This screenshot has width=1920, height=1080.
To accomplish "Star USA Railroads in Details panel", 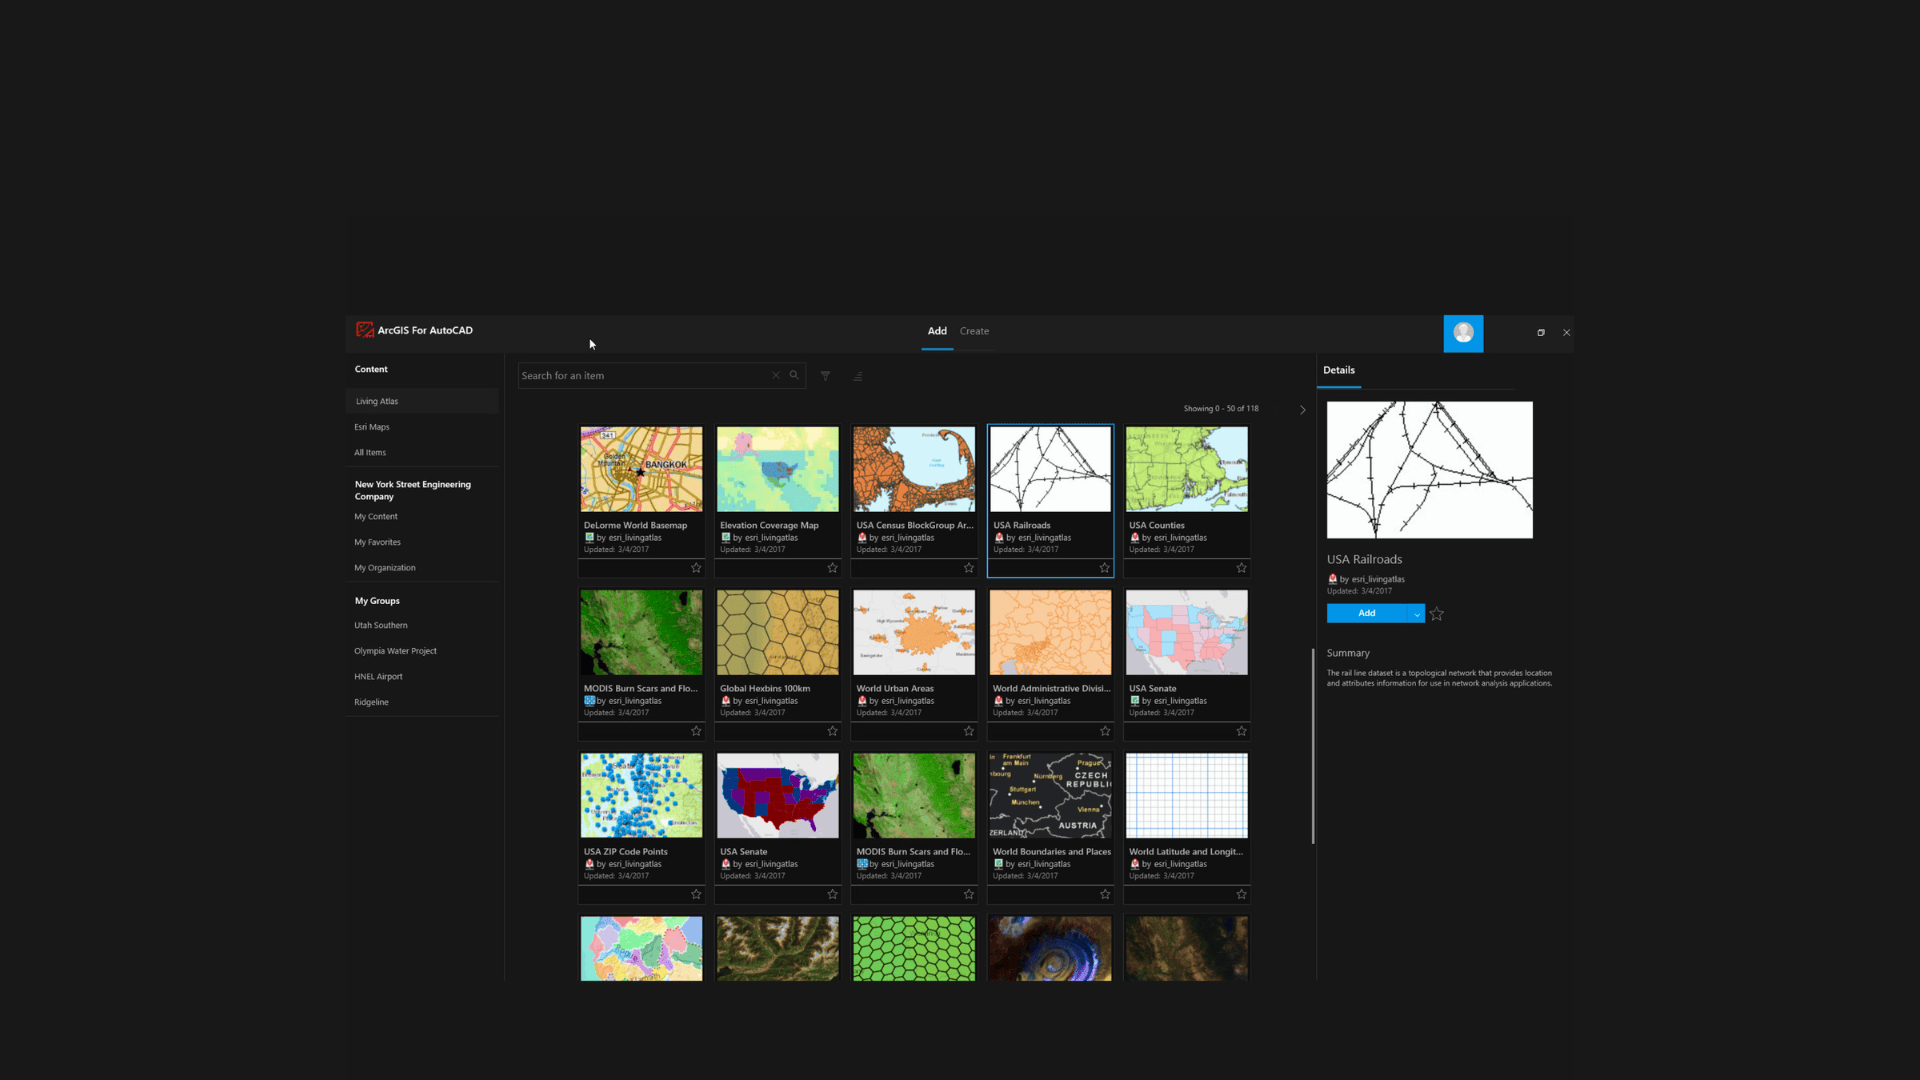I will click(x=1437, y=614).
